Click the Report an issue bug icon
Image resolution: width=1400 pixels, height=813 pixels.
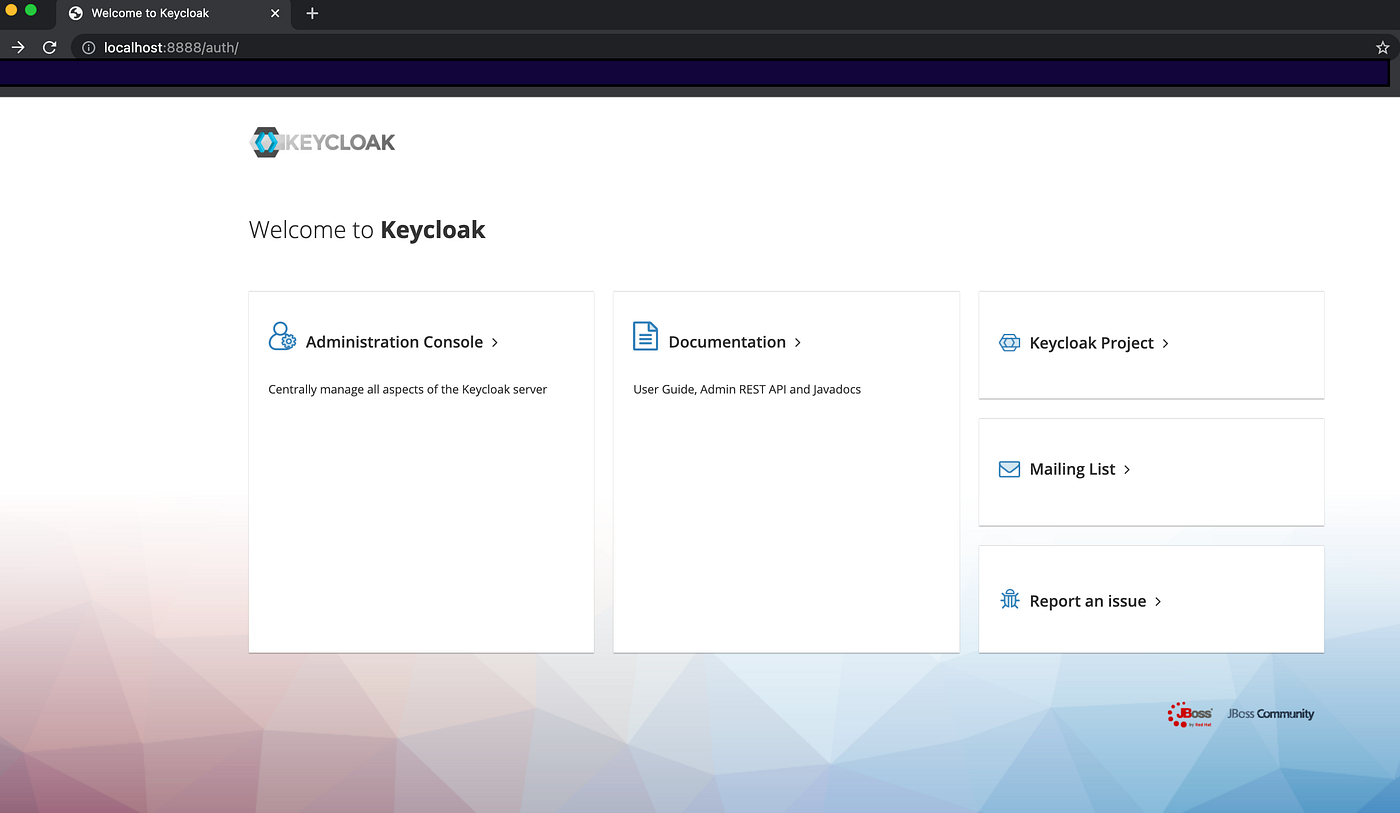(x=1009, y=599)
